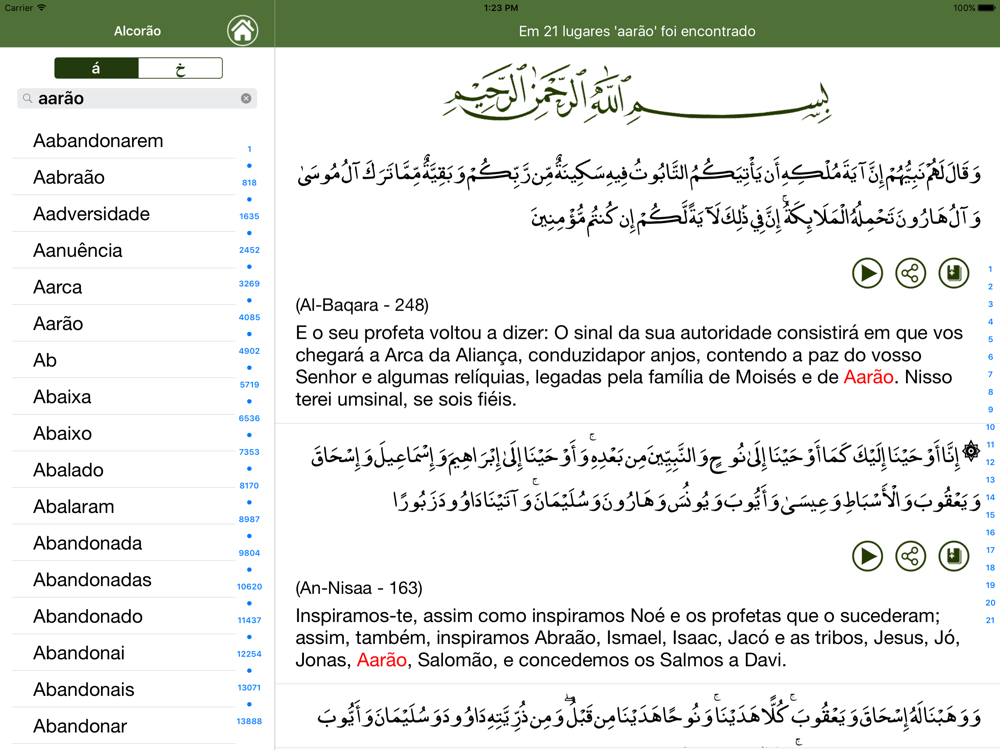The height and width of the screenshot is (750, 1000).
Task: Tap the home icon in header
Action: (242, 31)
